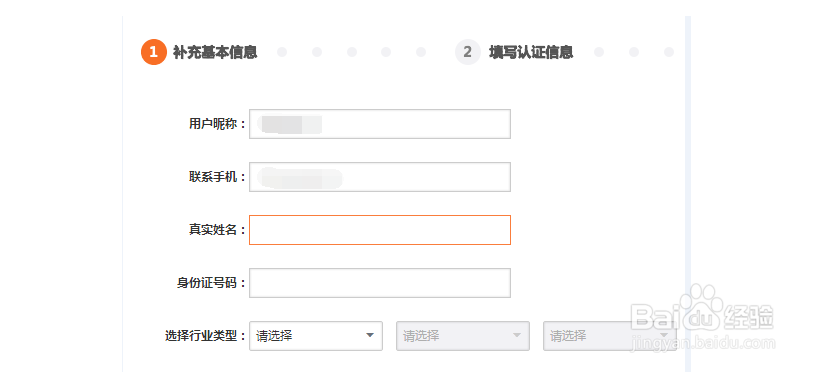822x372 pixels.
Task: Click the gray step 2 circle icon
Action: [468, 52]
